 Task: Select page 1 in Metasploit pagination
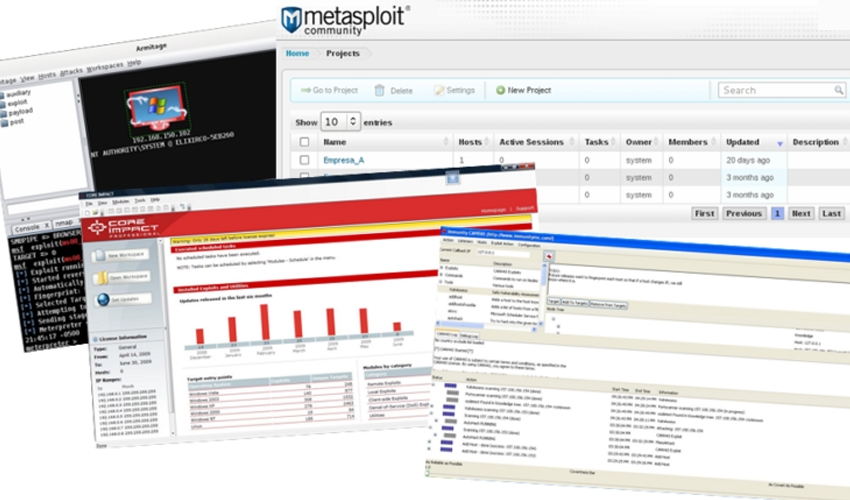777,213
